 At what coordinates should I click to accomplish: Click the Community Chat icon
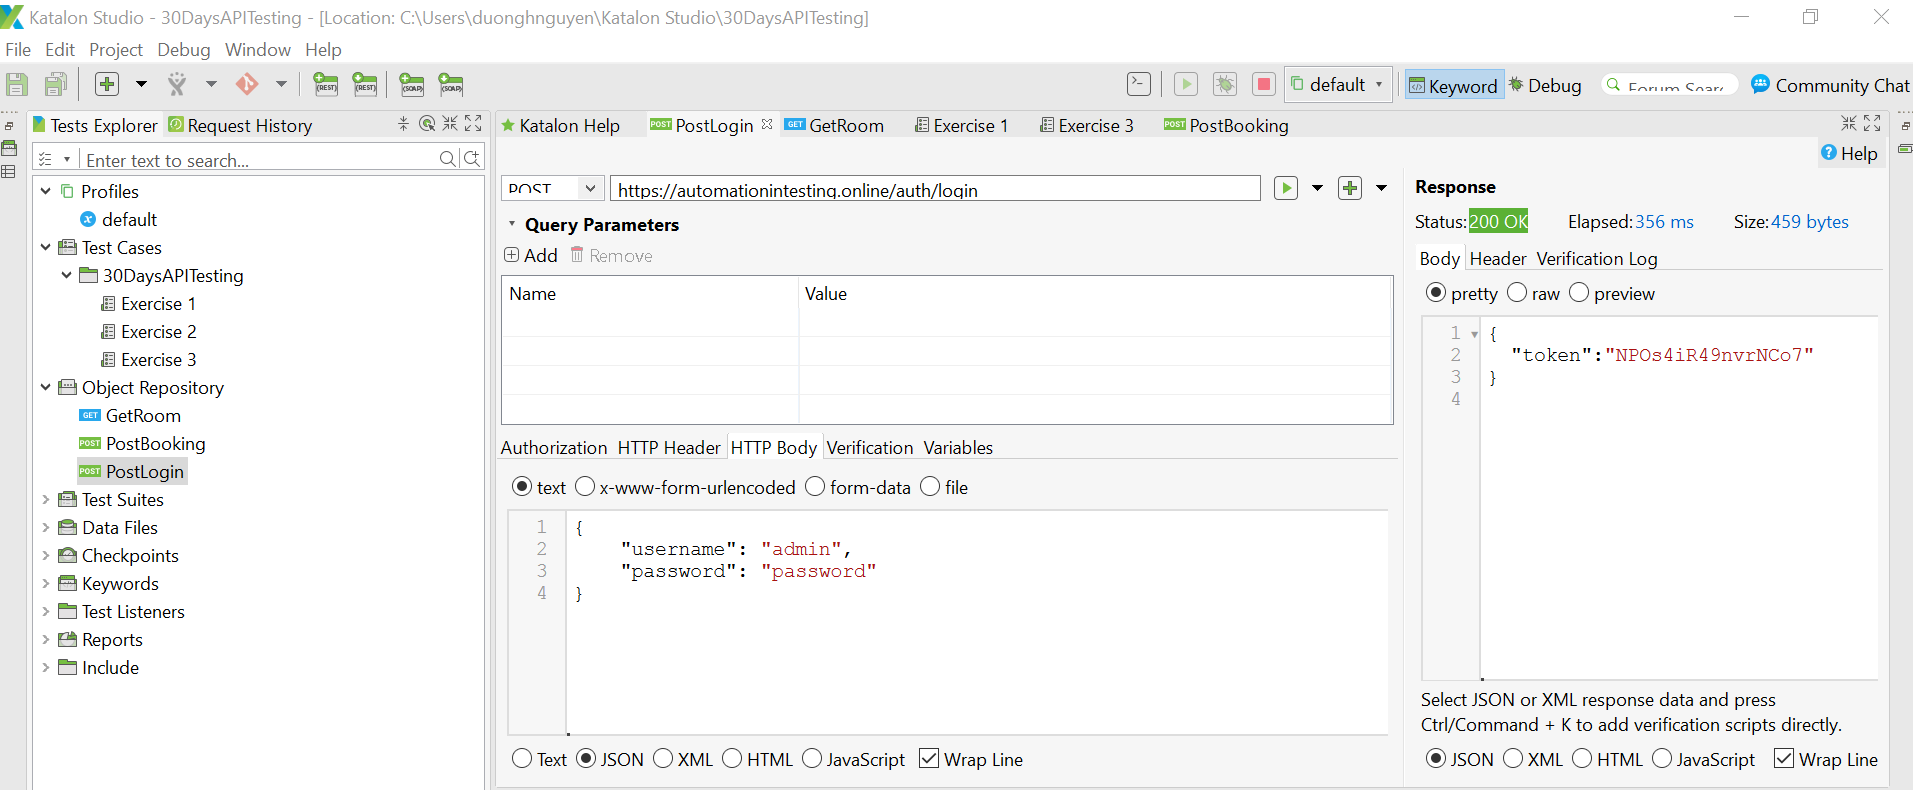coord(1761,84)
